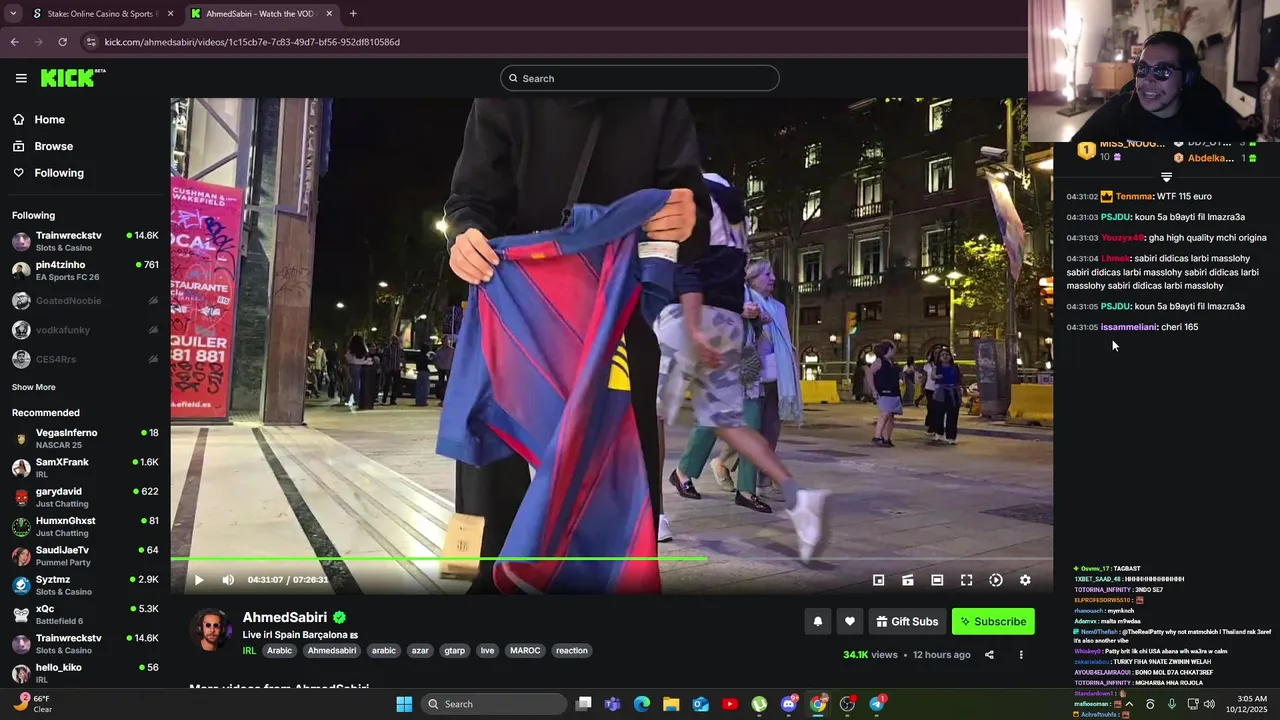Open the playback speed control
1280x720 pixels.
tap(996, 580)
